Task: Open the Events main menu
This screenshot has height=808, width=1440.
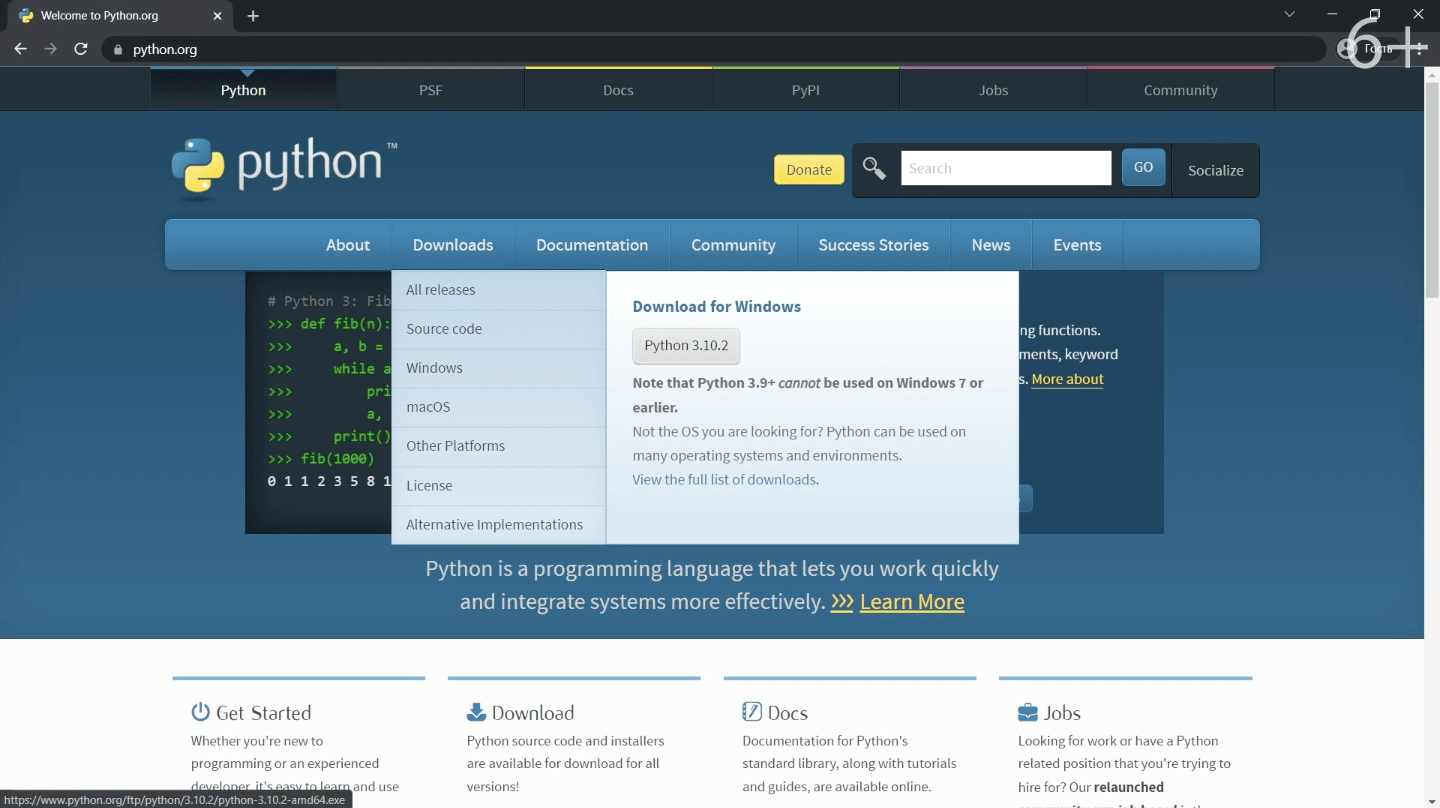Action: [1077, 245]
